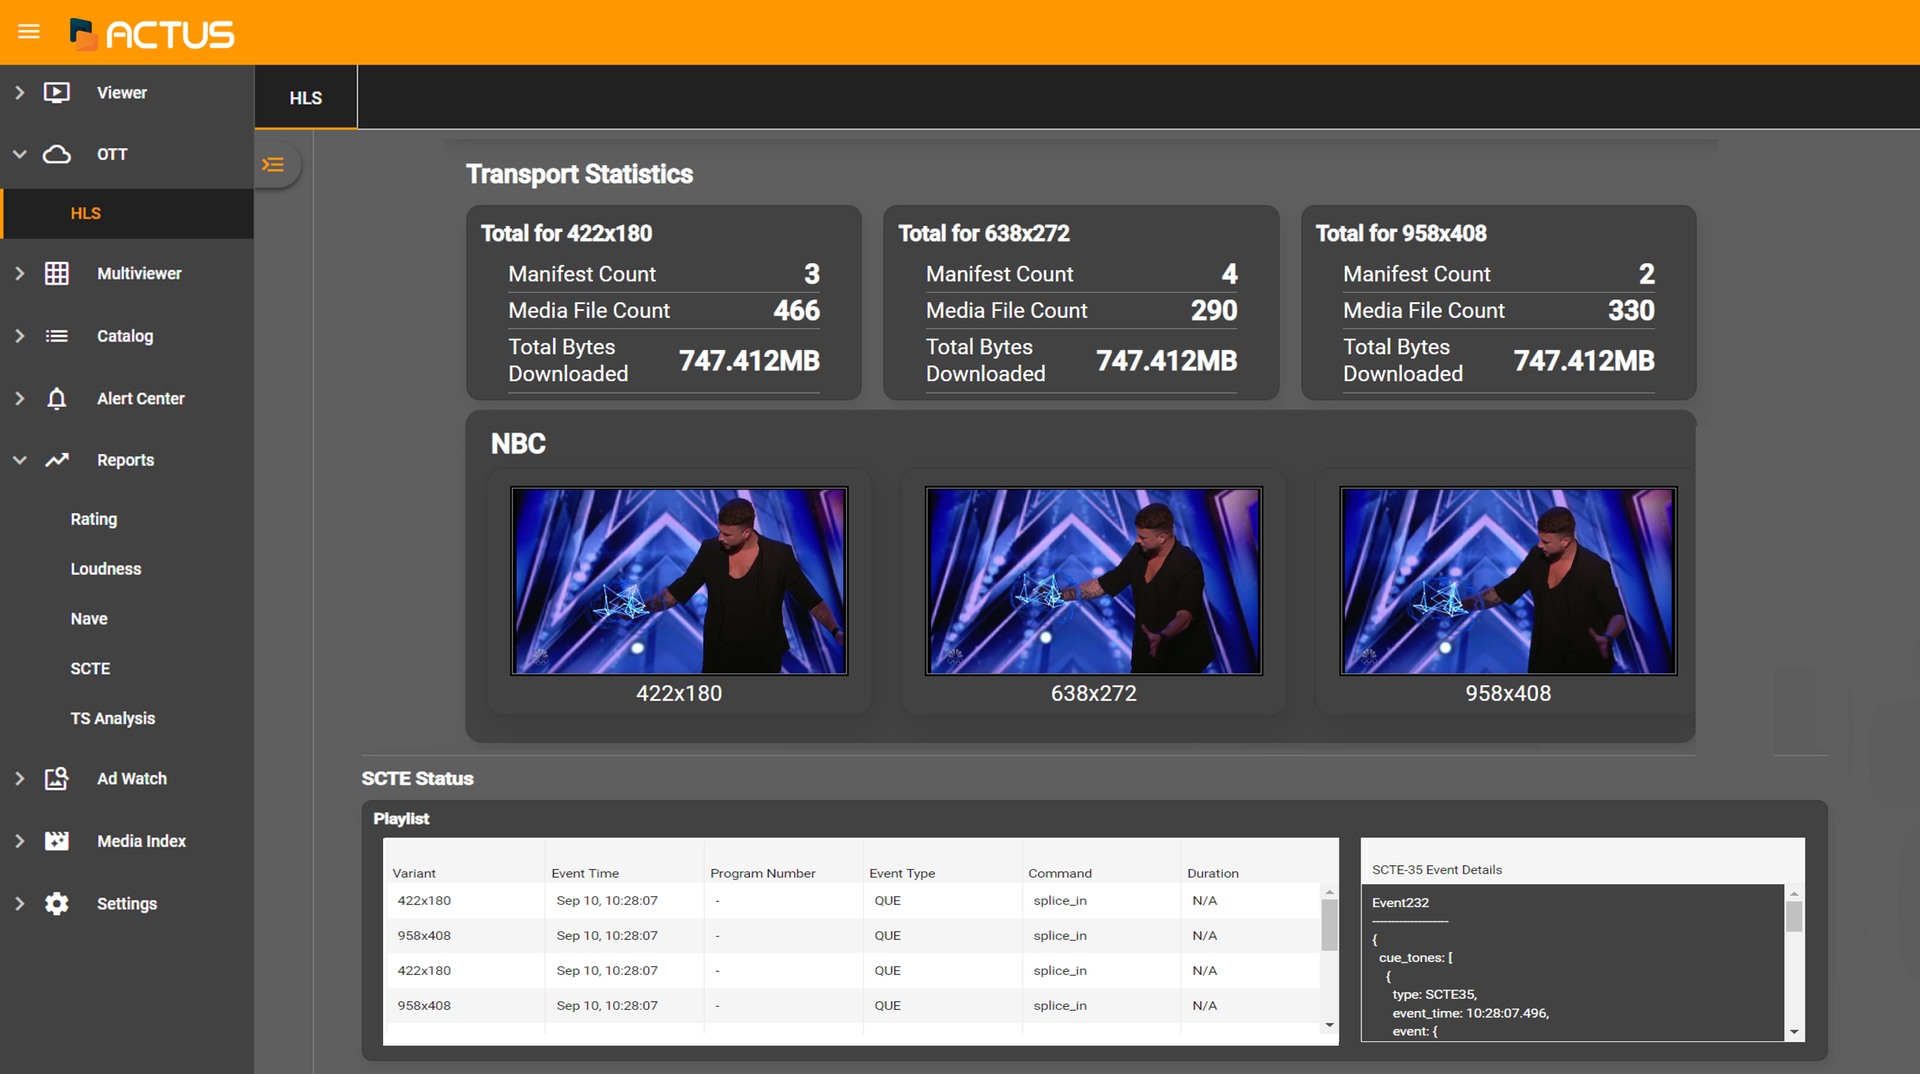Image resolution: width=1920 pixels, height=1074 pixels.
Task: Expand the Viewer section chevron
Action: (18, 92)
